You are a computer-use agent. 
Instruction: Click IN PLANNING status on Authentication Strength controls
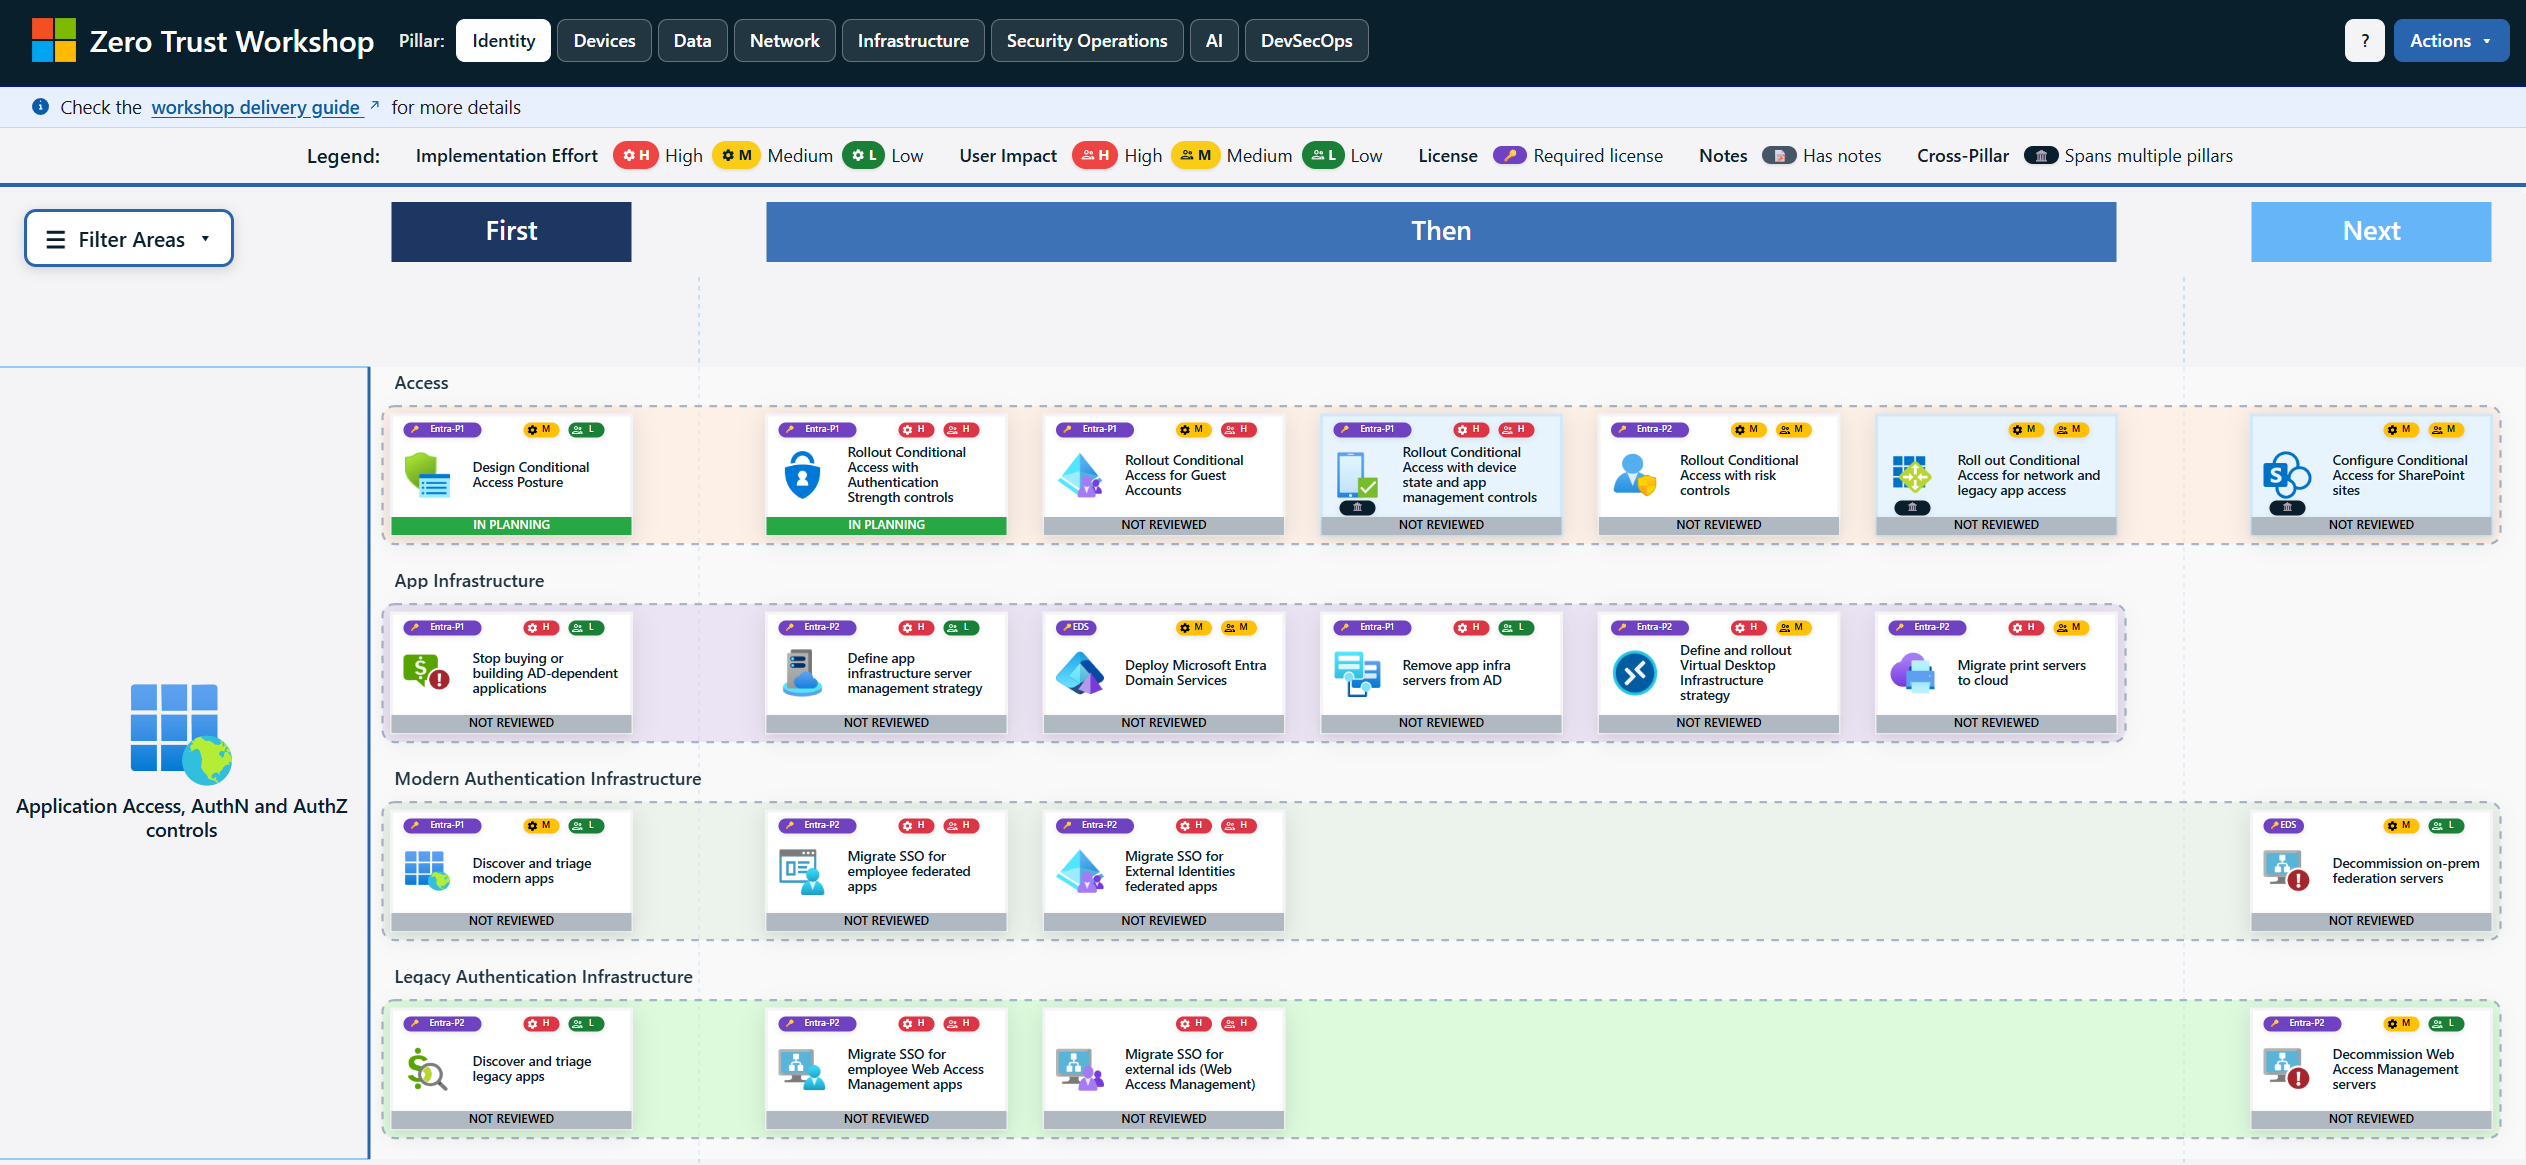tap(886, 526)
